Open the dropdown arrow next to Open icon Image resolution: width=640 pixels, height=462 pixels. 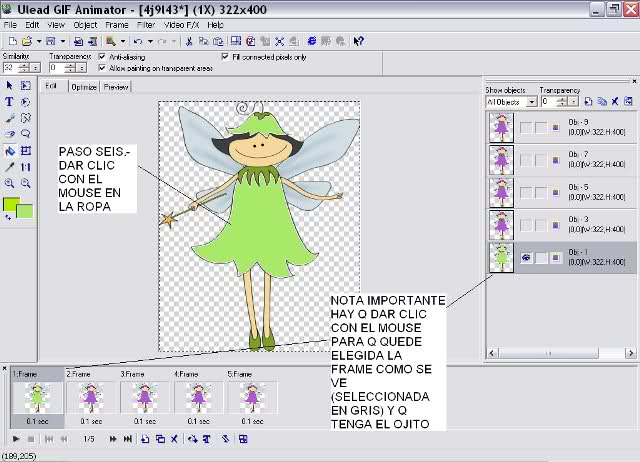pyautogui.click(x=39, y=41)
